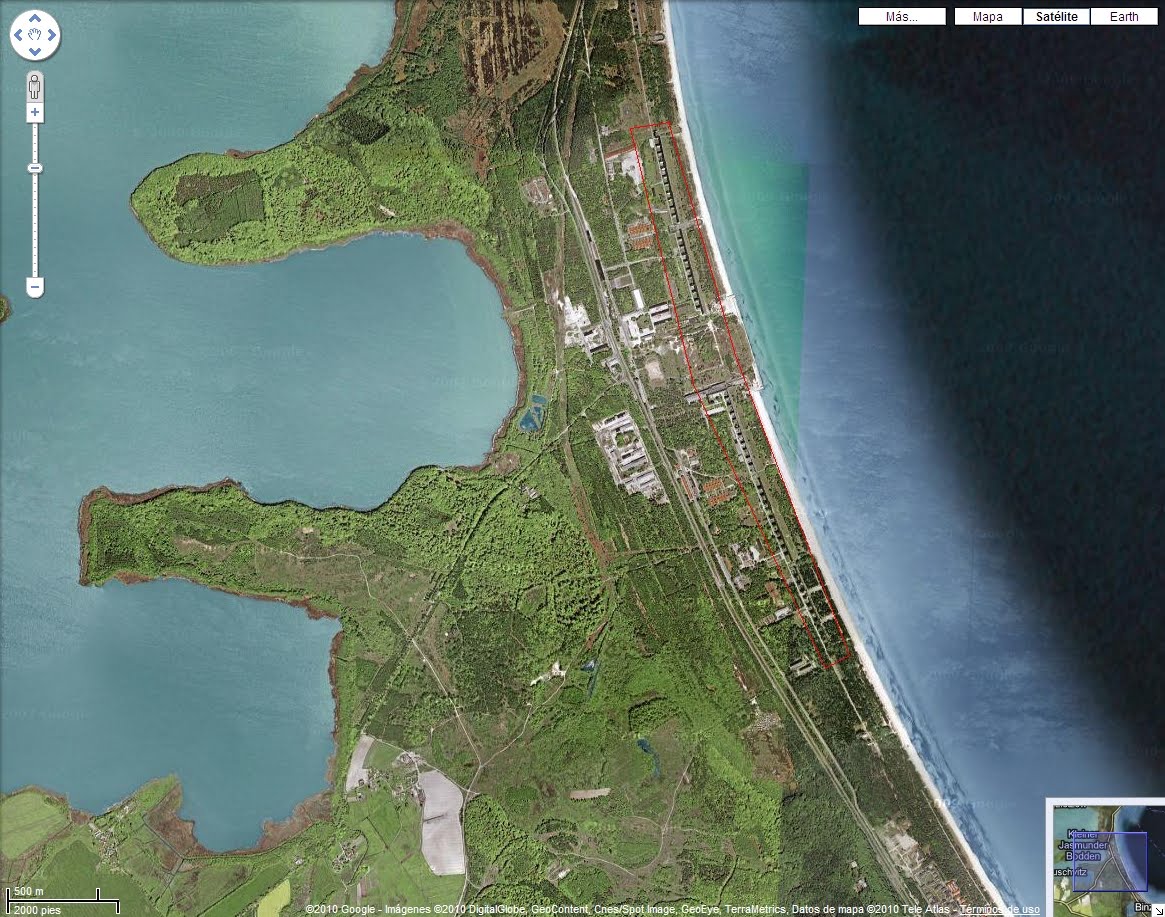This screenshot has height=917, width=1165.
Task: Toggle the Satélite view mode
Action: pos(1056,16)
